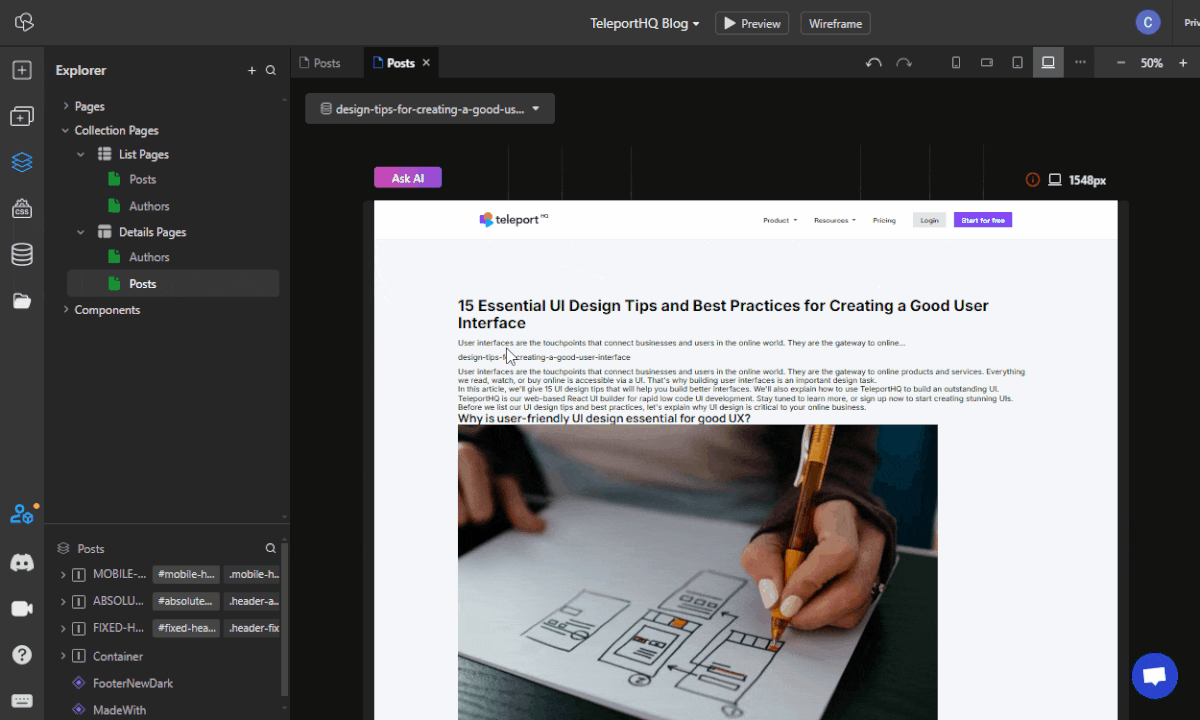Collapse the Details Pages group
Viewport: 1200px width, 720px height.
coord(81,232)
